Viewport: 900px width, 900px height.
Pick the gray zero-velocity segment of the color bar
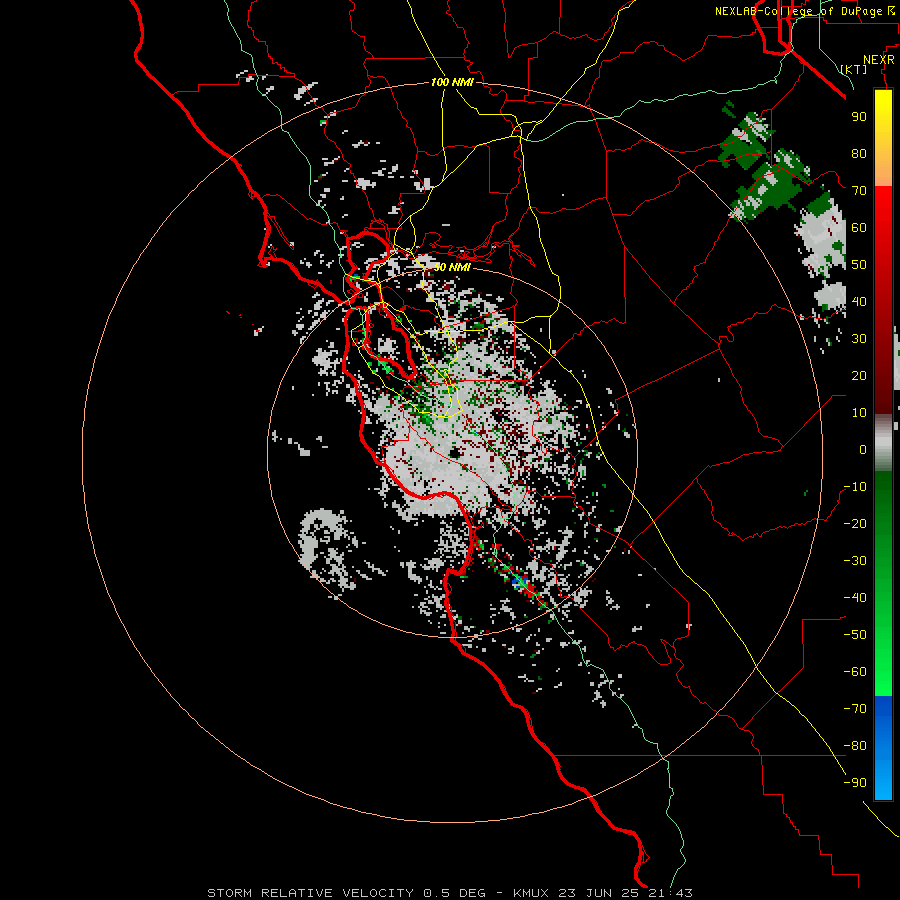pos(883,443)
